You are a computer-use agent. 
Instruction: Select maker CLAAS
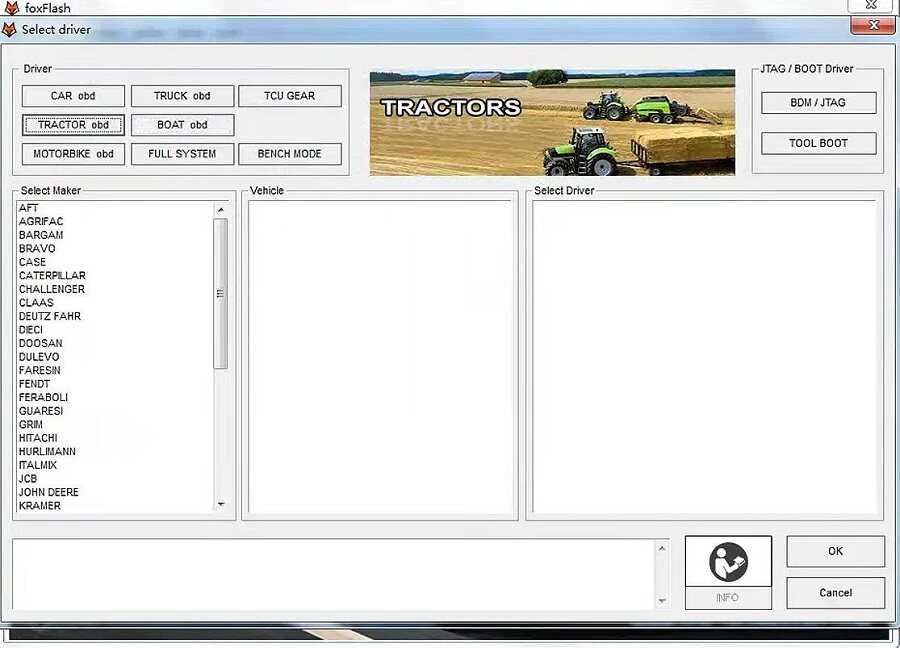pos(36,303)
